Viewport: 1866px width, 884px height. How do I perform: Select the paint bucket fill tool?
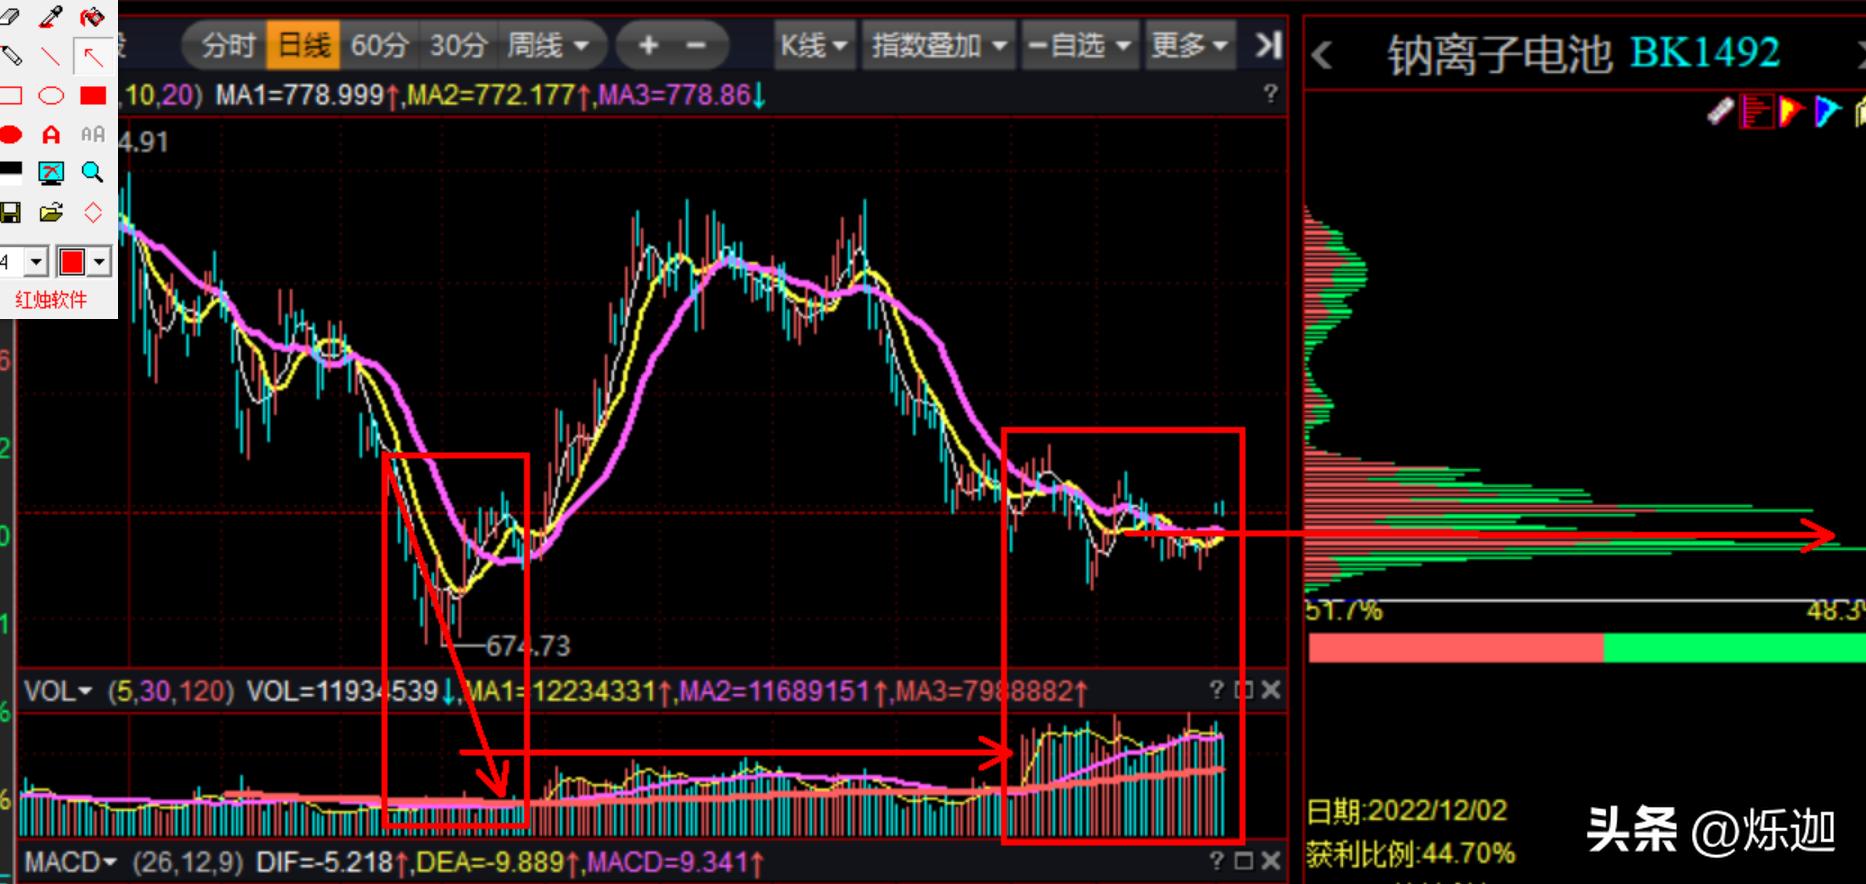coord(92,16)
